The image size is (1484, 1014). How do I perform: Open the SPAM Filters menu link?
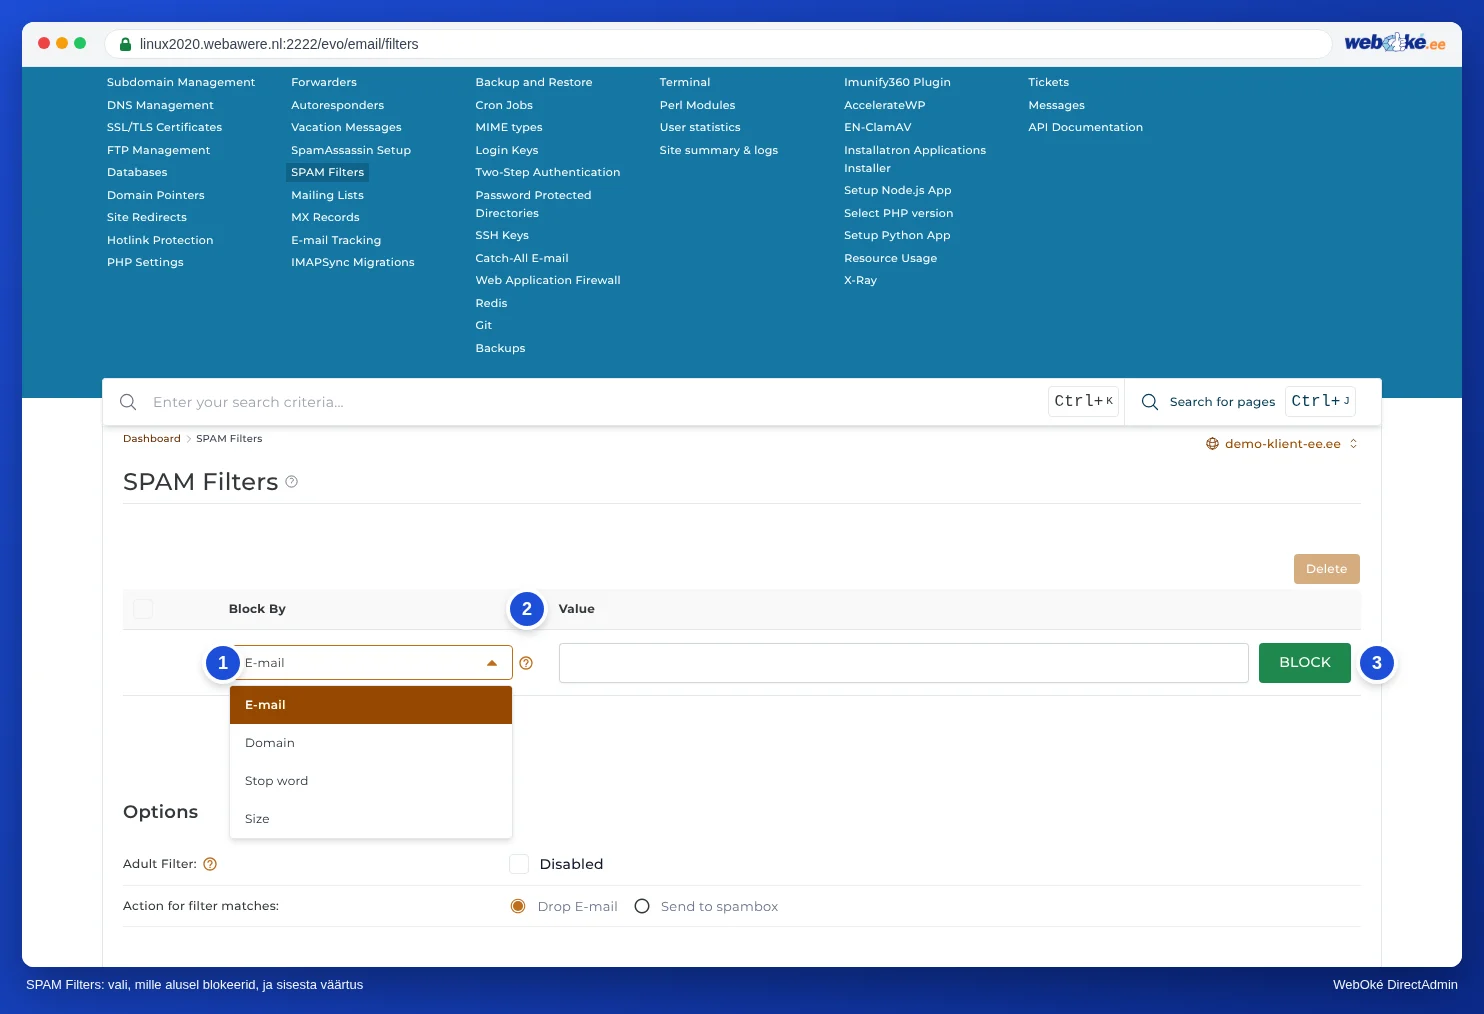point(328,172)
